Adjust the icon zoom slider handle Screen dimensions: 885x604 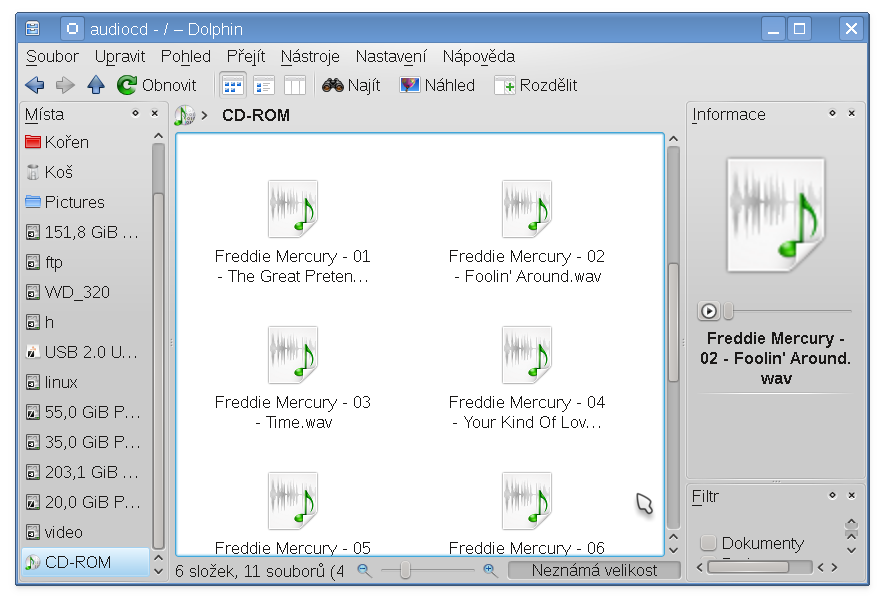pyautogui.click(x=405, y=571)
